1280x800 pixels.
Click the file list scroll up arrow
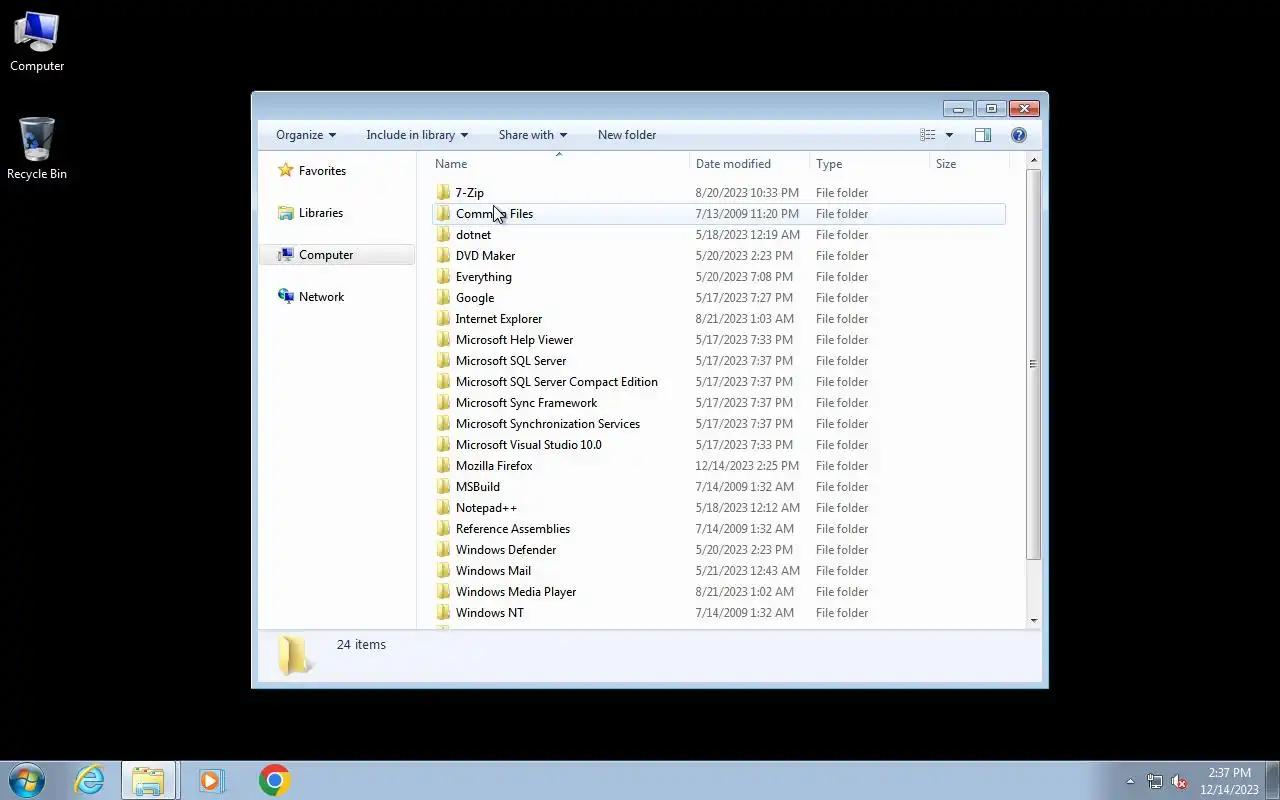1034,161
